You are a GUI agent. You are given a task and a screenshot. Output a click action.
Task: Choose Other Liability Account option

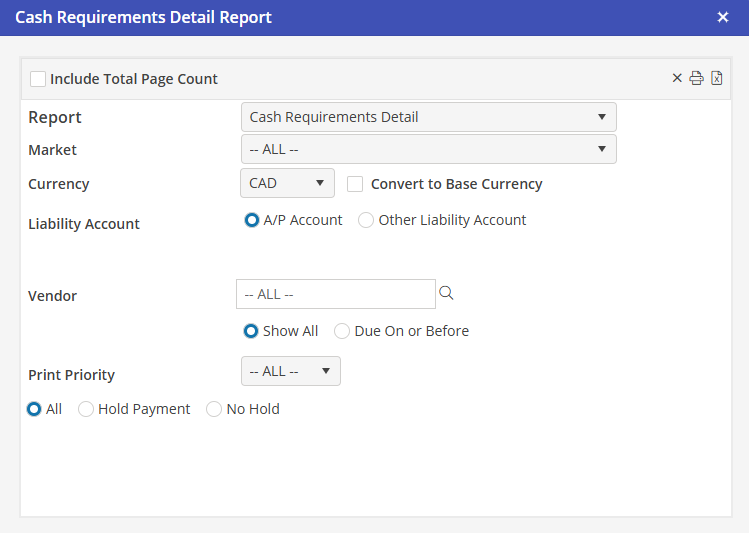tap(366, 220)
